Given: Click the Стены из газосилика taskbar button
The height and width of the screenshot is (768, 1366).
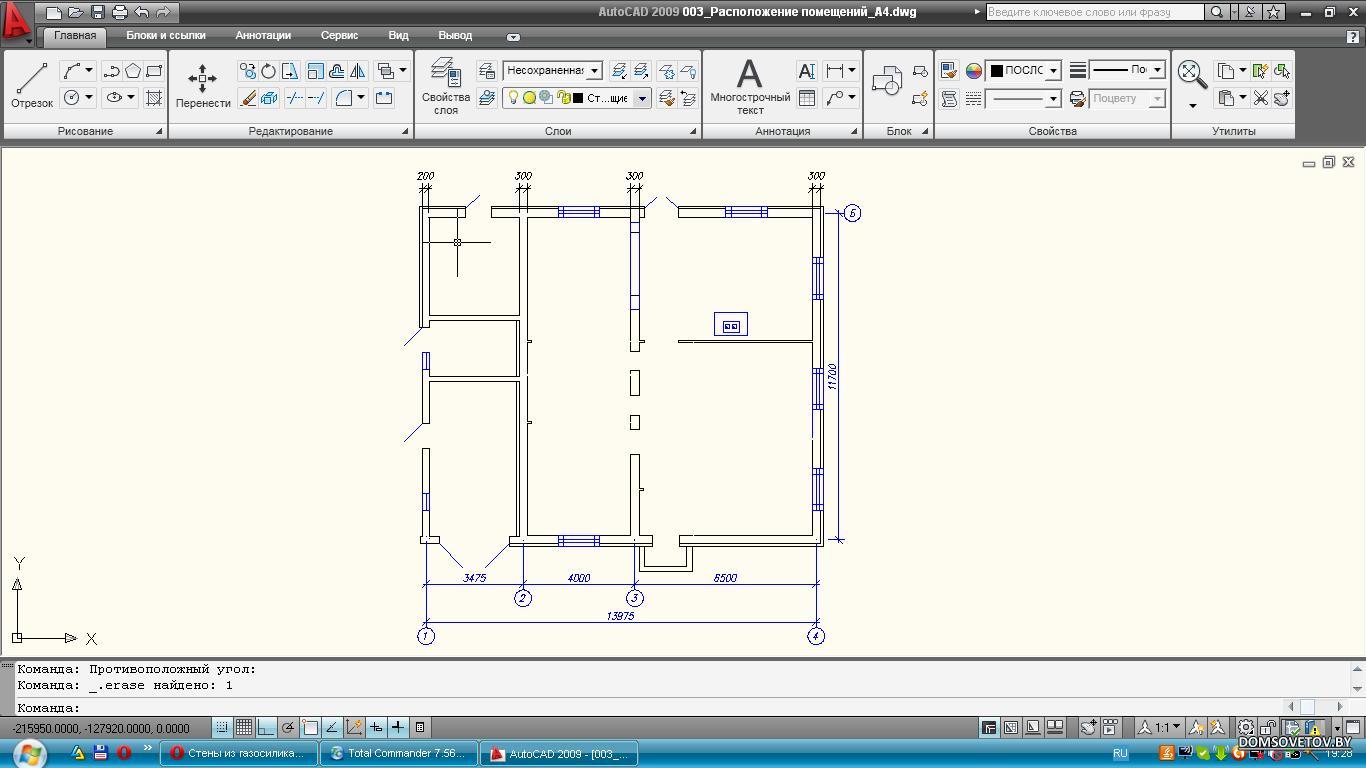Looking at the screenshot, I should (x=238, y=754).
